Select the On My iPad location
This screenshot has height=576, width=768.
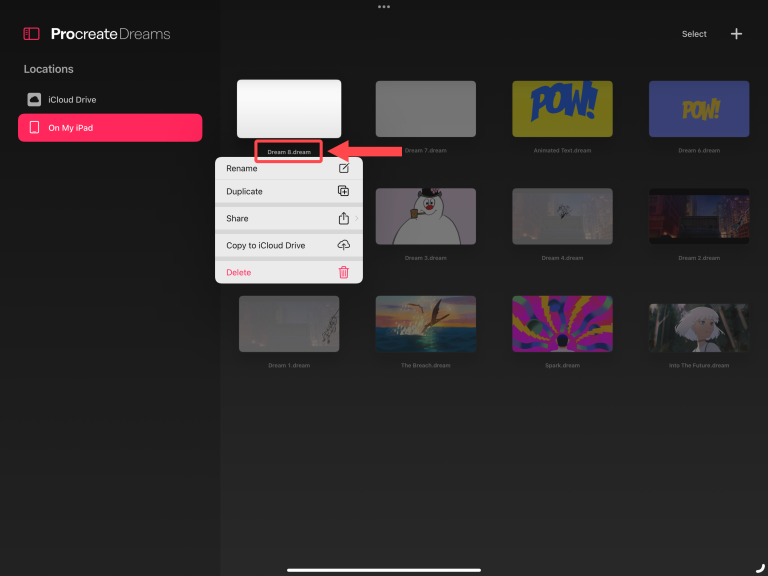(x=110, y=128)
